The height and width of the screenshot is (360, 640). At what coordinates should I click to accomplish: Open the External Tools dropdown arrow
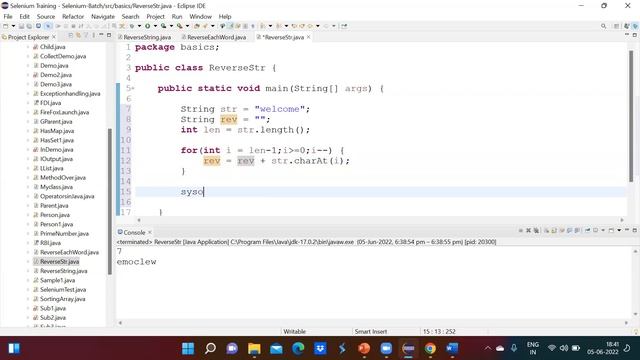[x=187, y=26]
